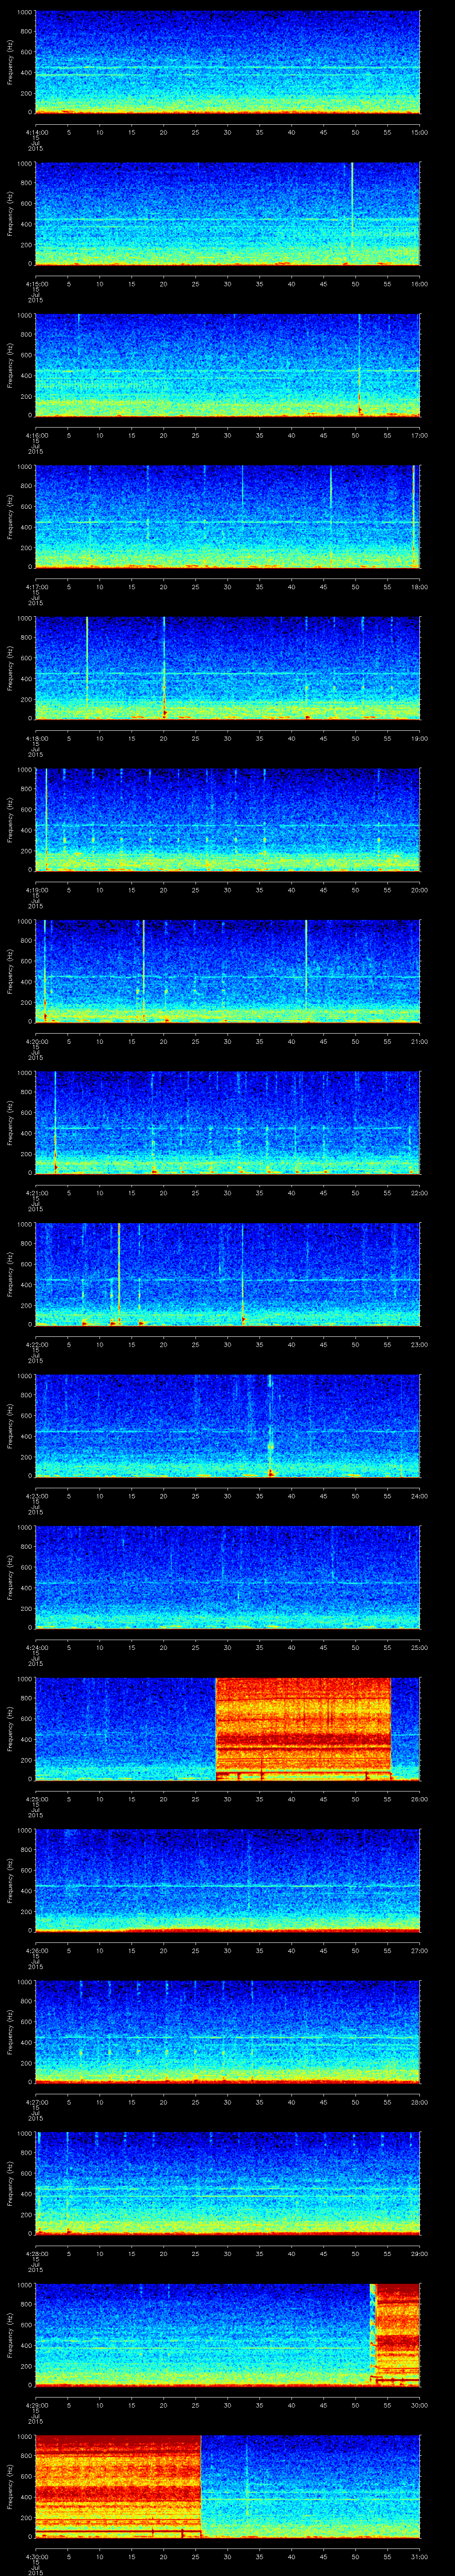Viewport: 455px width, 2576px height.
Task: Click the Frequency (Hz) axis label of the 4:14 panel
Action: [x=10, y=62]
